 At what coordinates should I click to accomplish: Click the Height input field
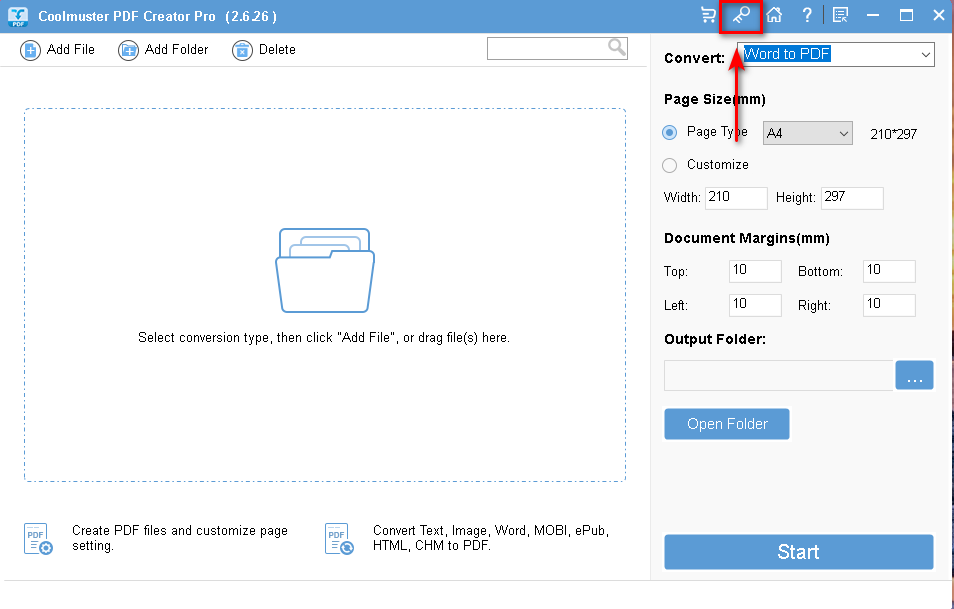(x=852, y=198)
